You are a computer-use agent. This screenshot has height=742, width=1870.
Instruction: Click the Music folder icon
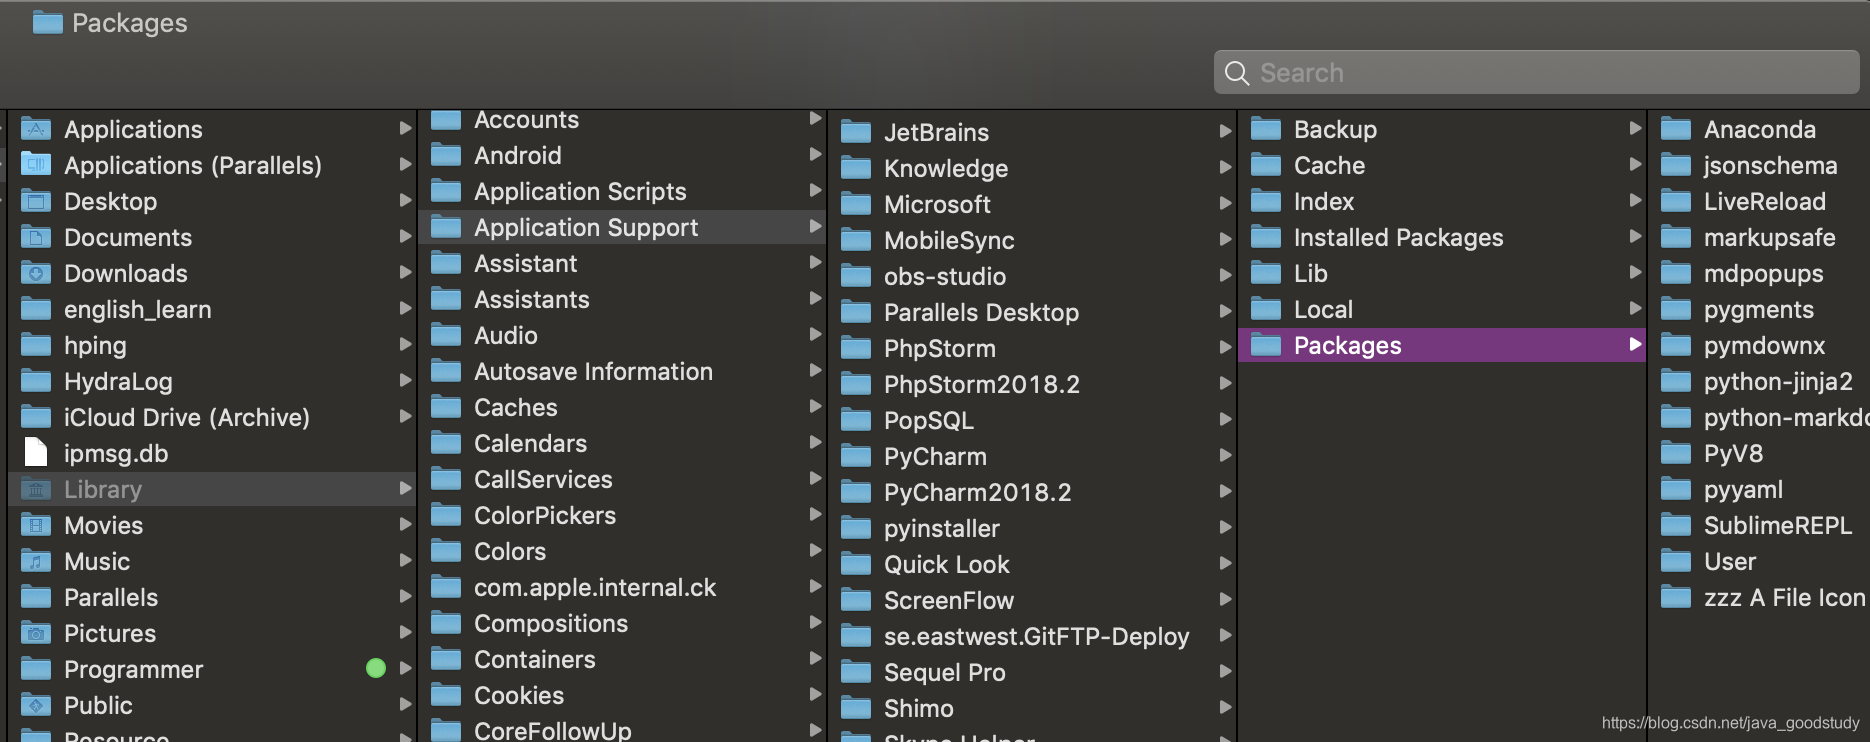[x=36, y=561]
